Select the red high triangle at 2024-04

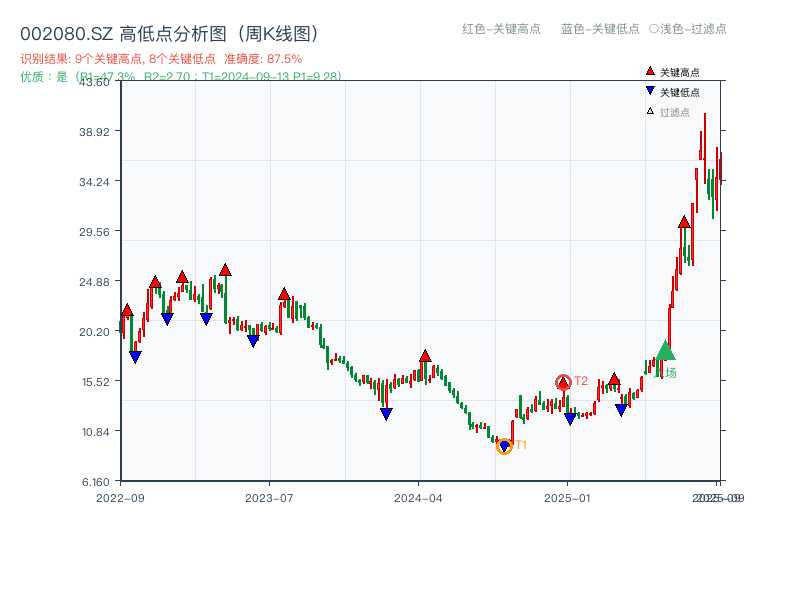[x=425, y=356]
